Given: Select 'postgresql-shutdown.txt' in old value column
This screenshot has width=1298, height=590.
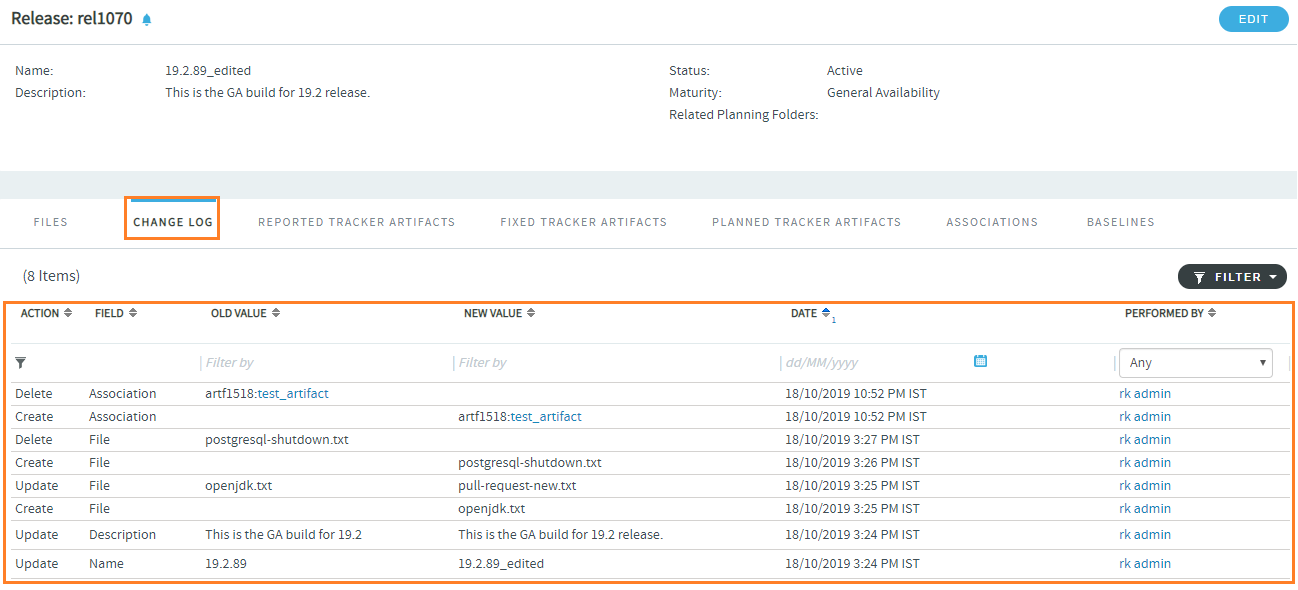Looking at the screenshot, I should pyautogui.click(x=277, y=439).
